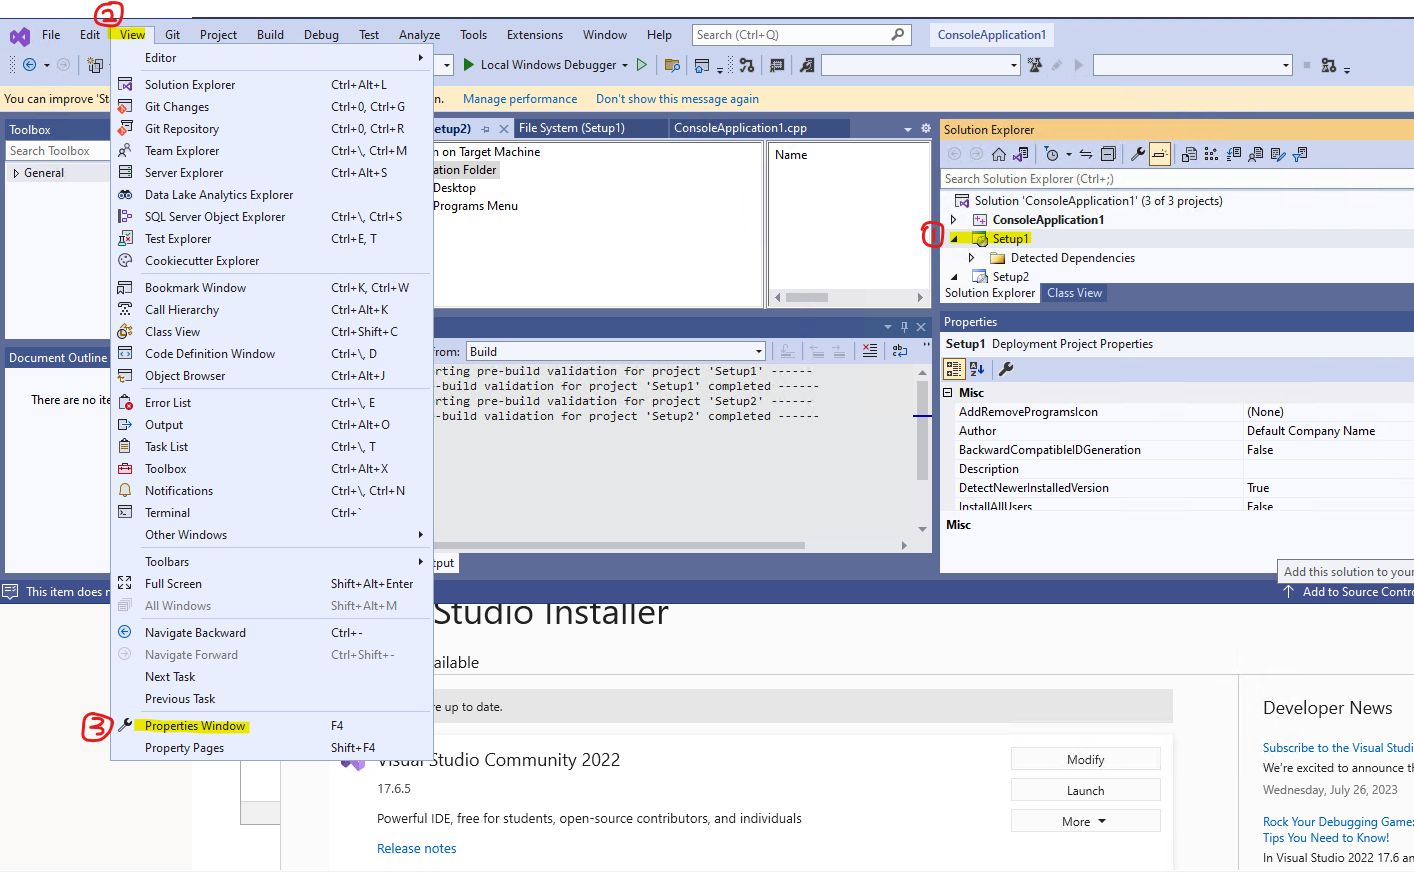Expand the Editor submenu
1414x872 pixels.
271,58
